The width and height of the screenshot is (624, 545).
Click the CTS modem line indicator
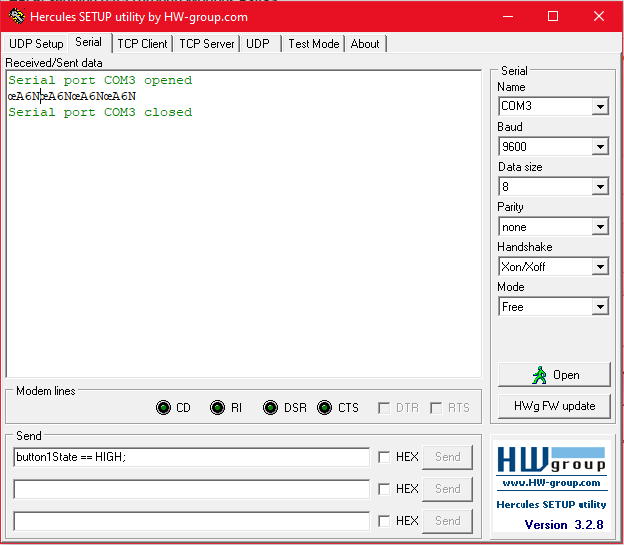[324, 408]
